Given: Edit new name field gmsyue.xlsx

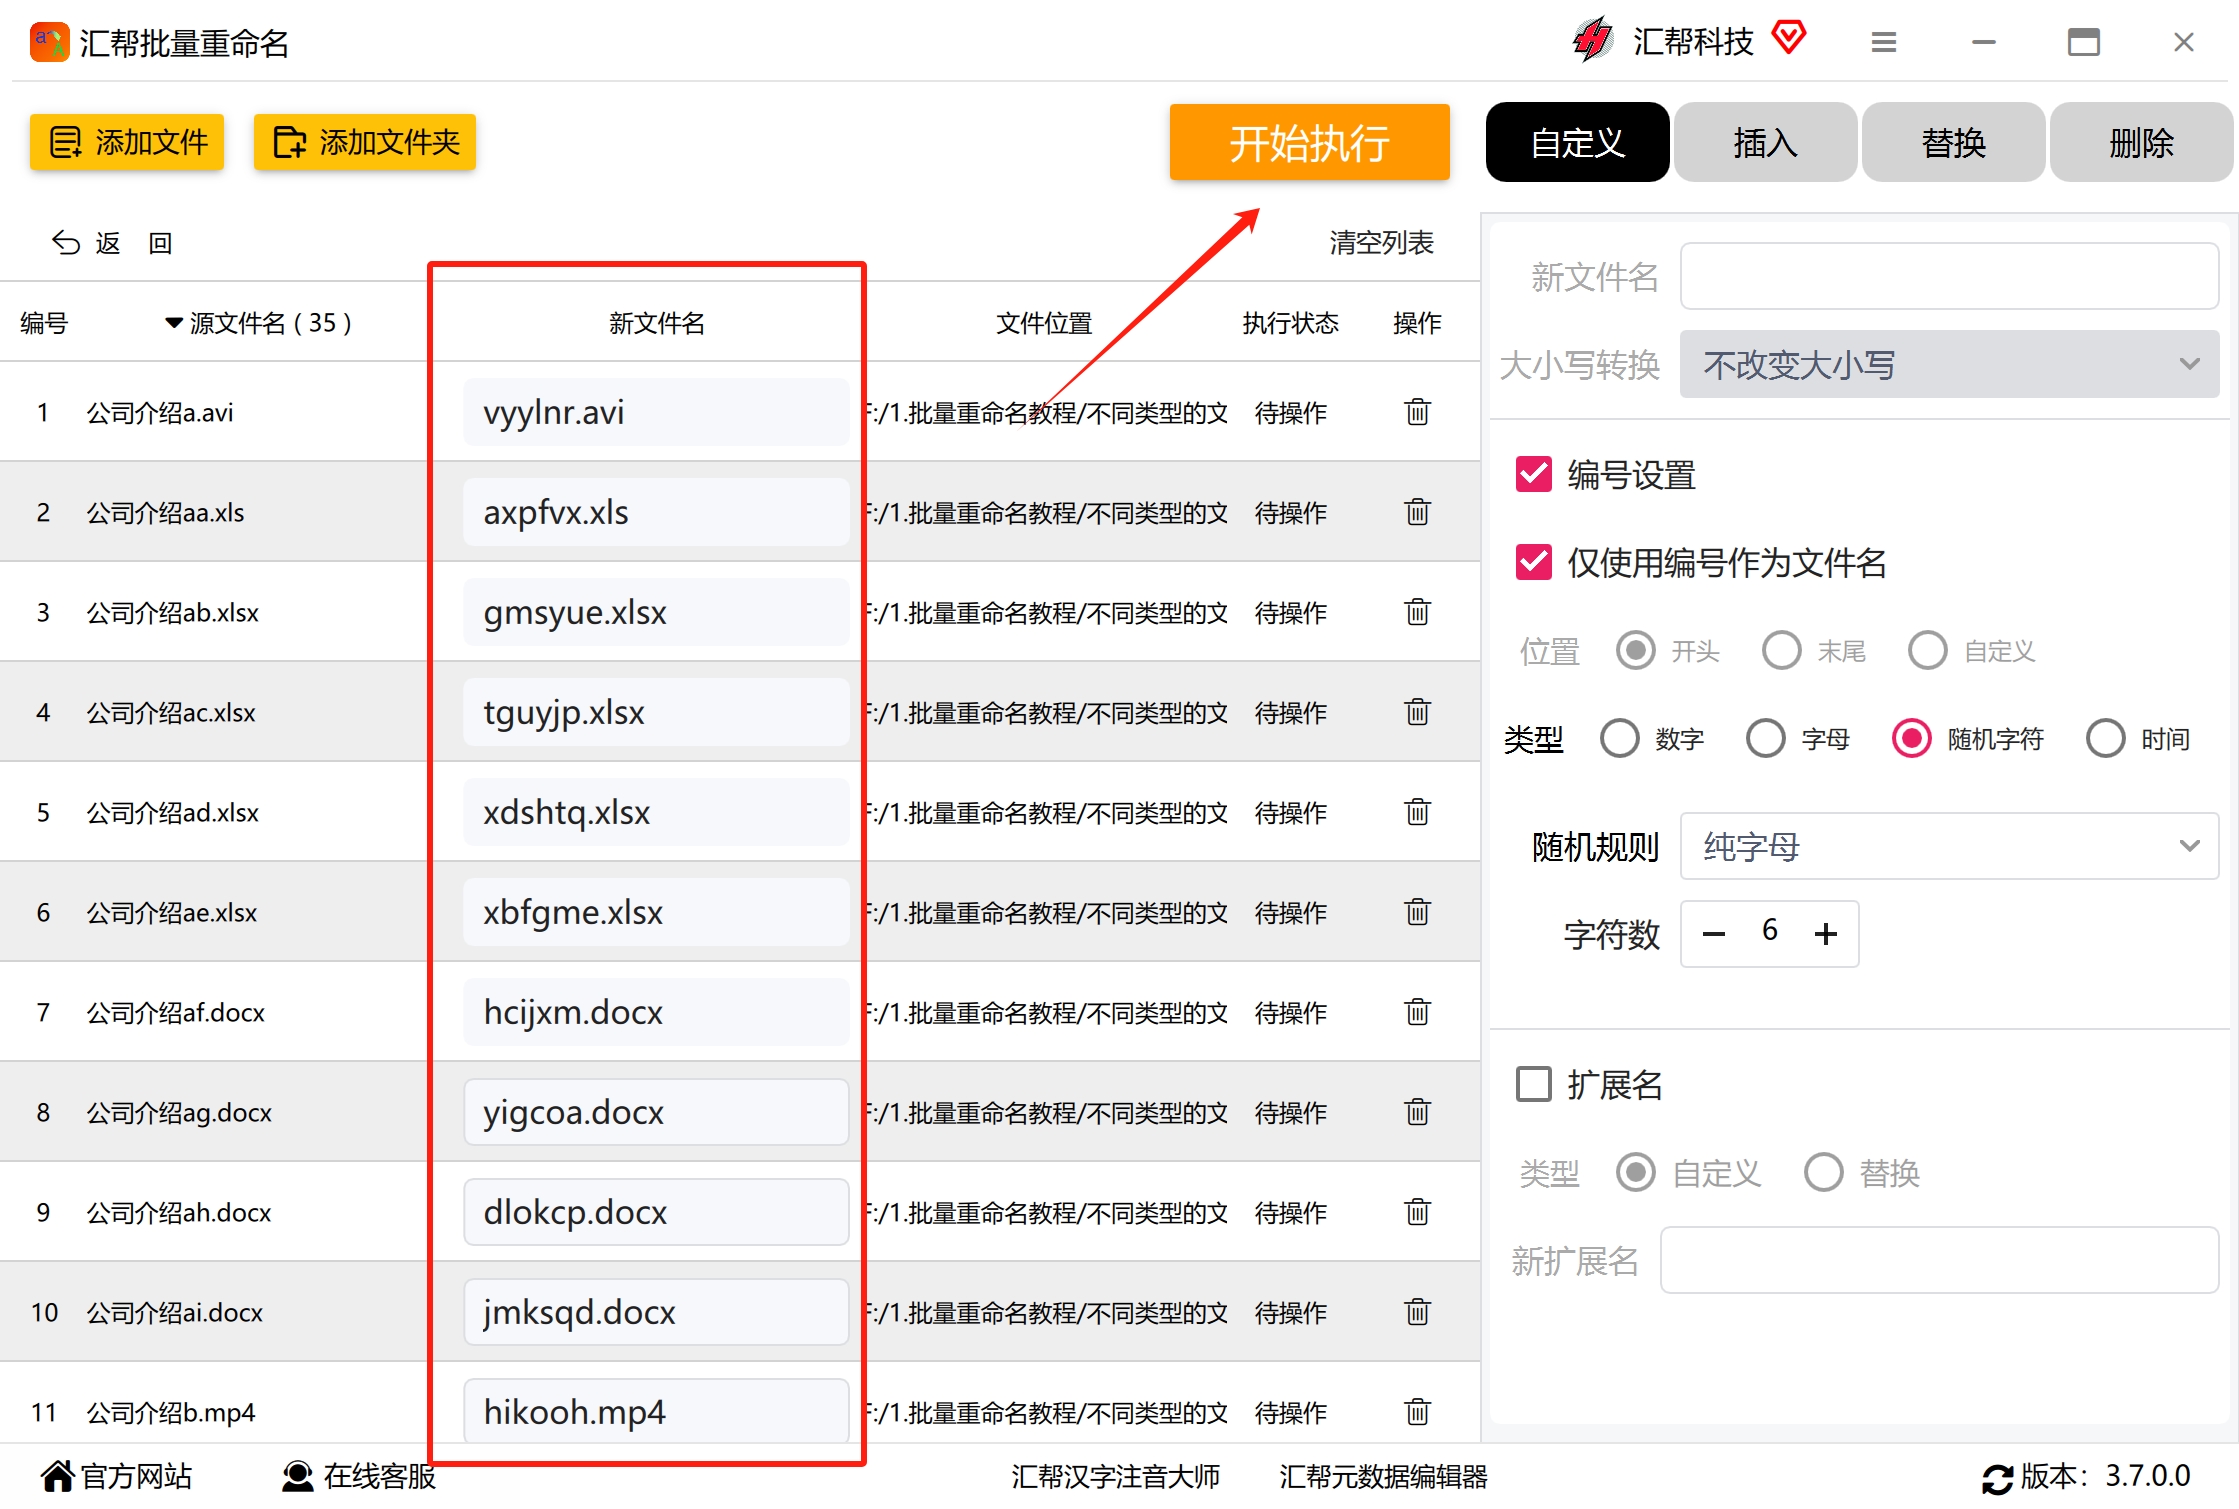Looking at the screenshot, I should pyautogui.click(x=656, y=612).
